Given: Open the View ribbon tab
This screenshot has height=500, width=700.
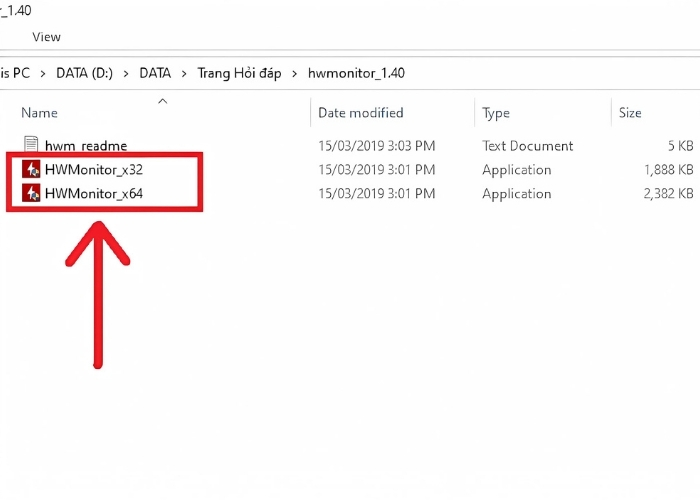Looking at the screenshot, I should (46, 37).
